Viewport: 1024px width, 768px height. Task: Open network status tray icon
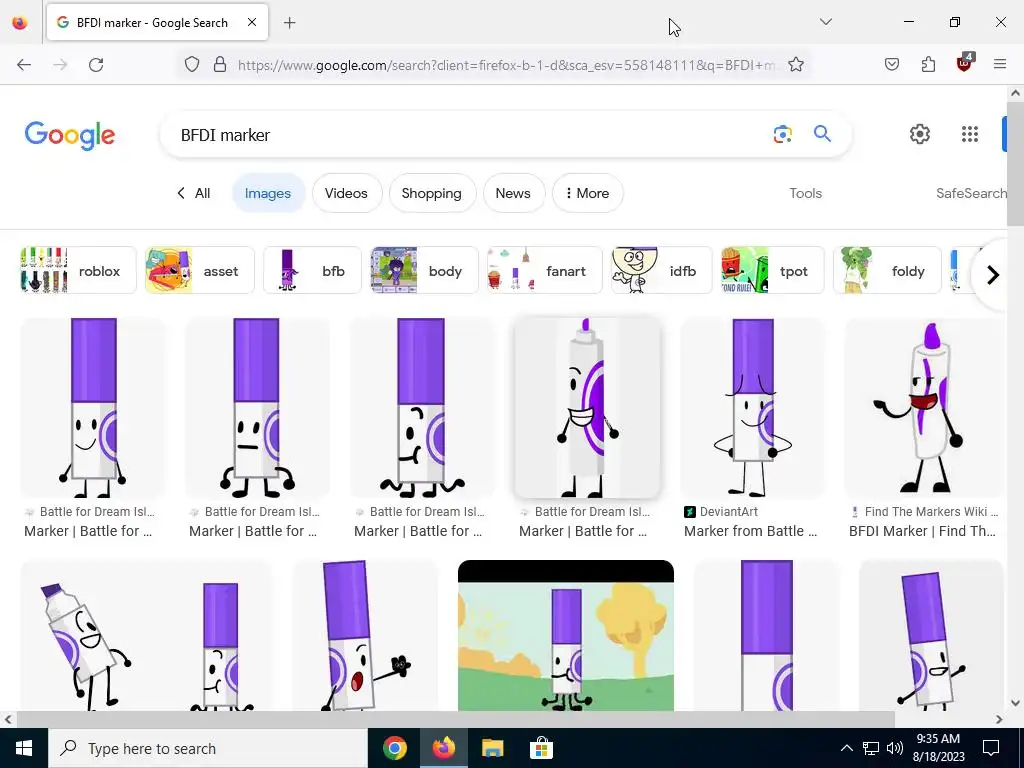[x=871, y=748]
